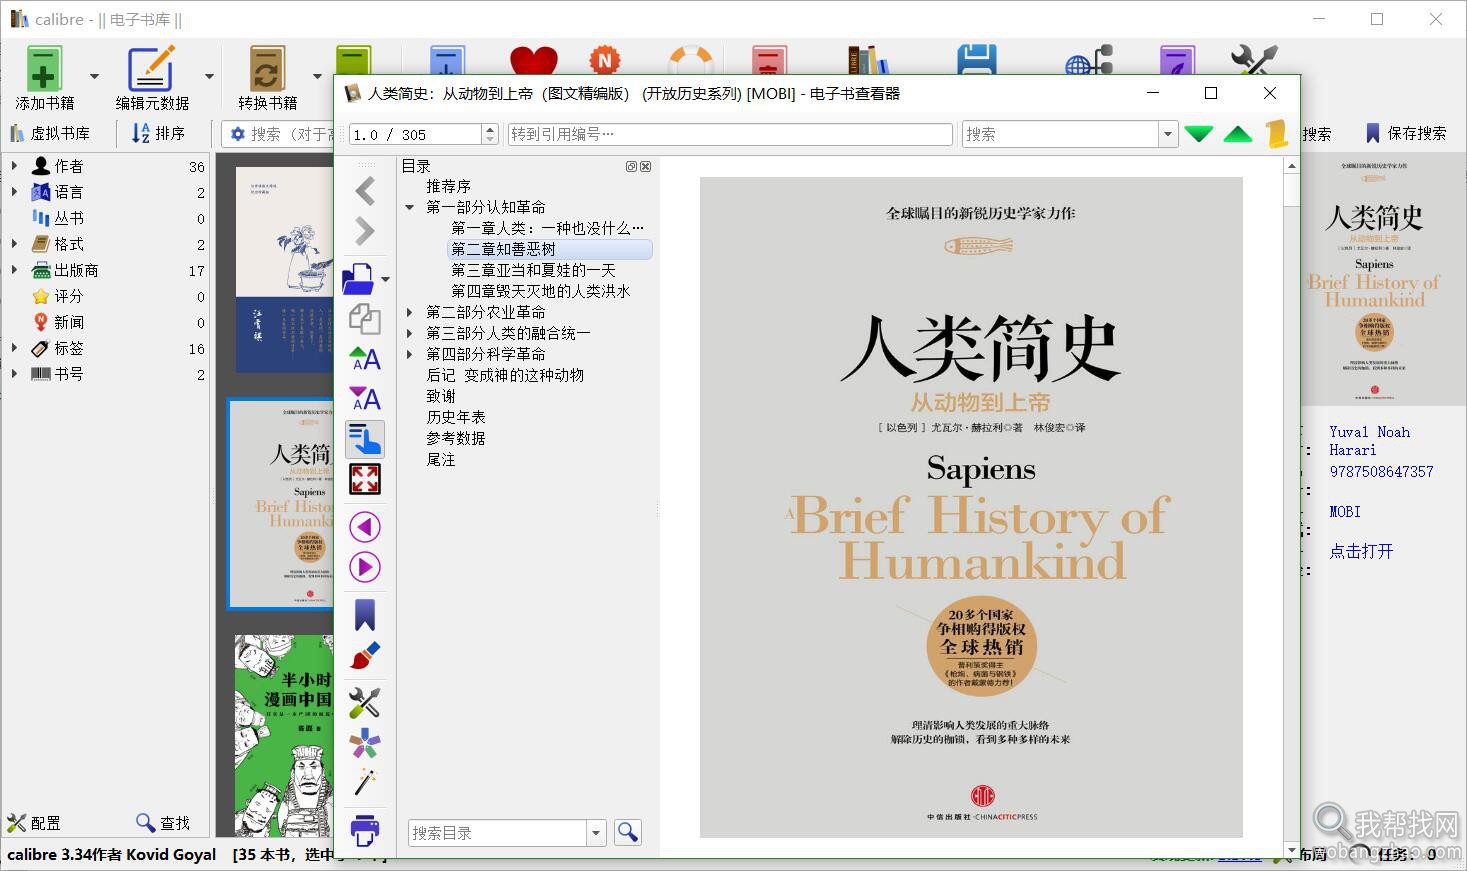
Task: Decrease font size in viewer
Action: tap(365, 399)
